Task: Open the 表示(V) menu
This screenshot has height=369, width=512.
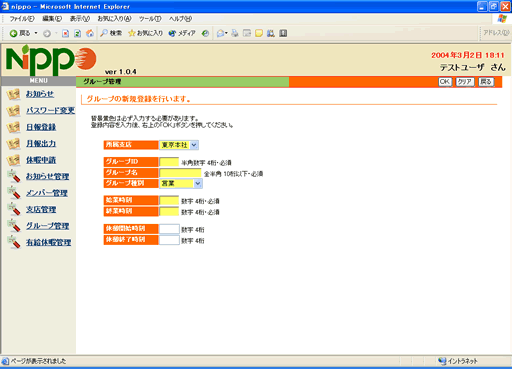Action: pyautogui.click(x=80, y=19)
